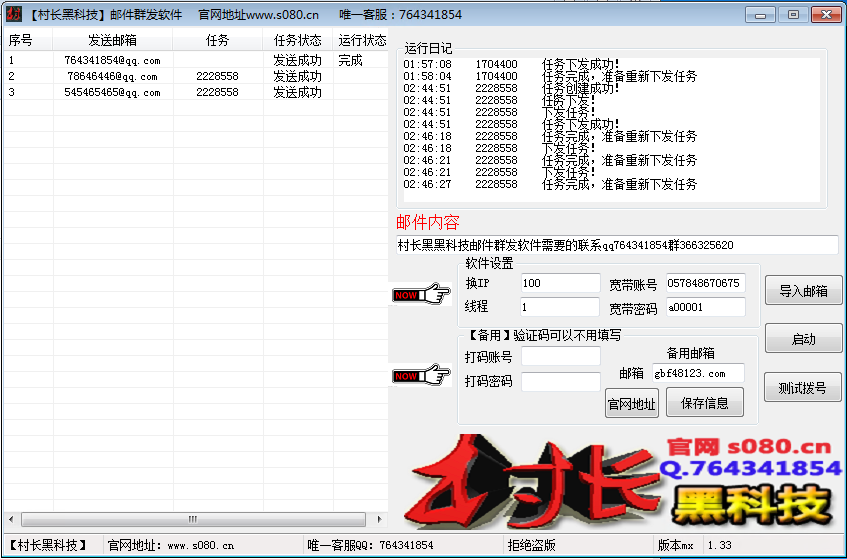Click the 序号 column header
847x559 pixels.
(x=28, y=40)
